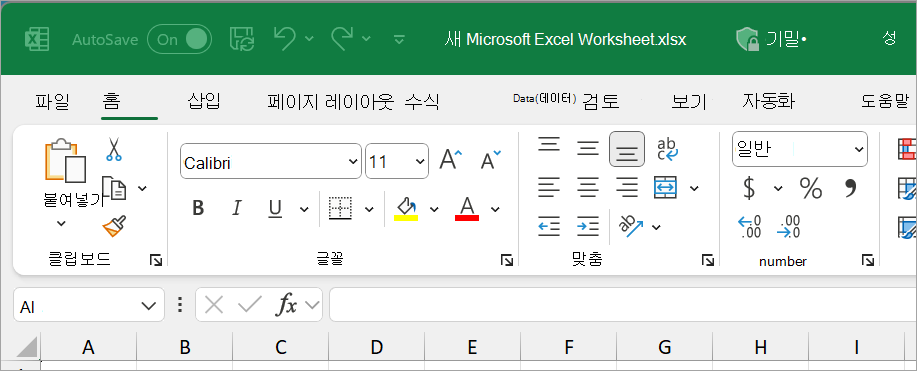Screen dimensions: 917x371
Task: Expand paste options arrow below 붙여넣기
Action: (x=61, y=223)
